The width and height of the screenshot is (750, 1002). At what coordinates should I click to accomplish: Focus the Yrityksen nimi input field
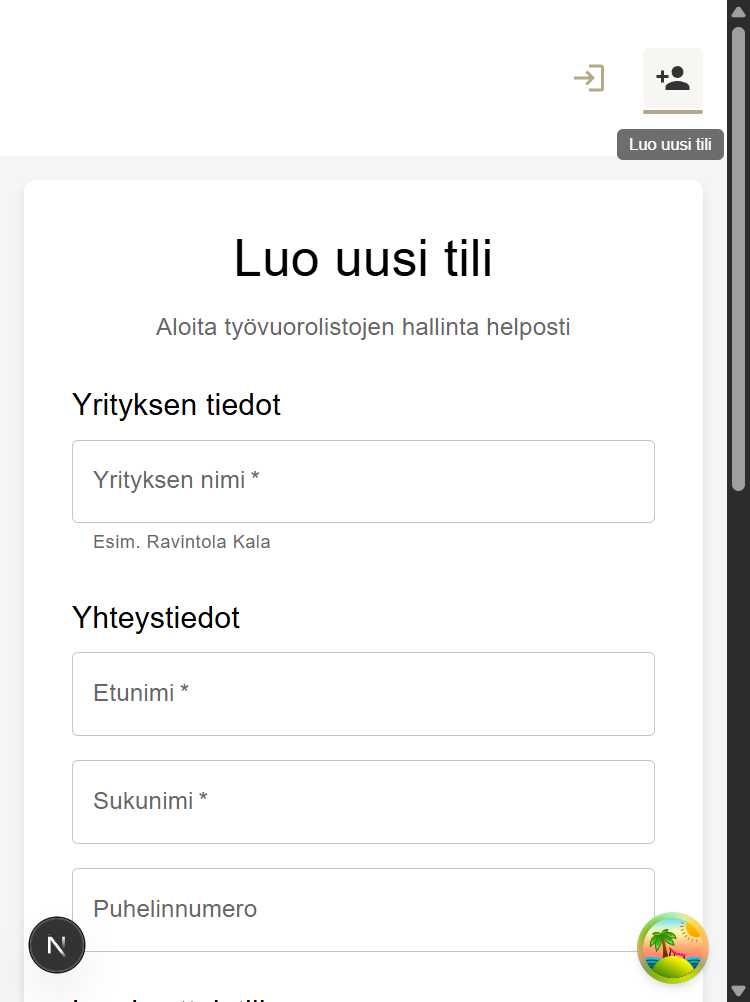coord(364,481)
